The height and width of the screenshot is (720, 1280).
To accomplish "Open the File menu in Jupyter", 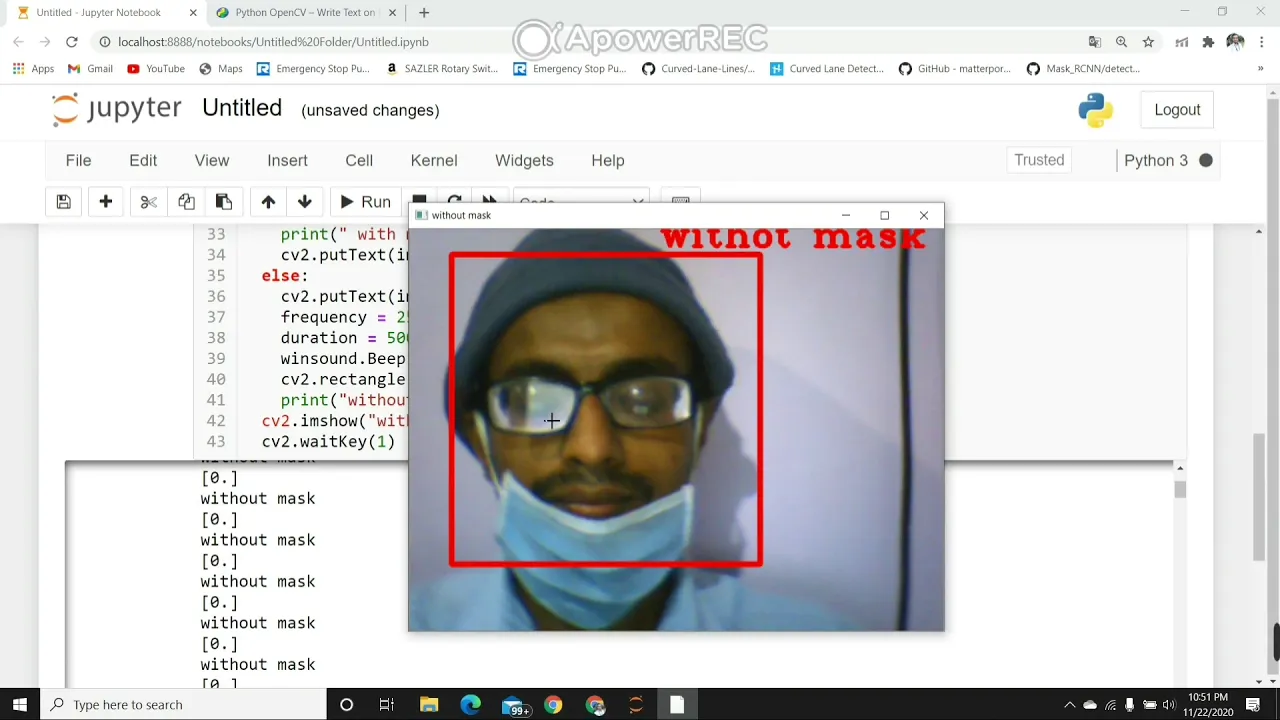I will coord(78,160).
